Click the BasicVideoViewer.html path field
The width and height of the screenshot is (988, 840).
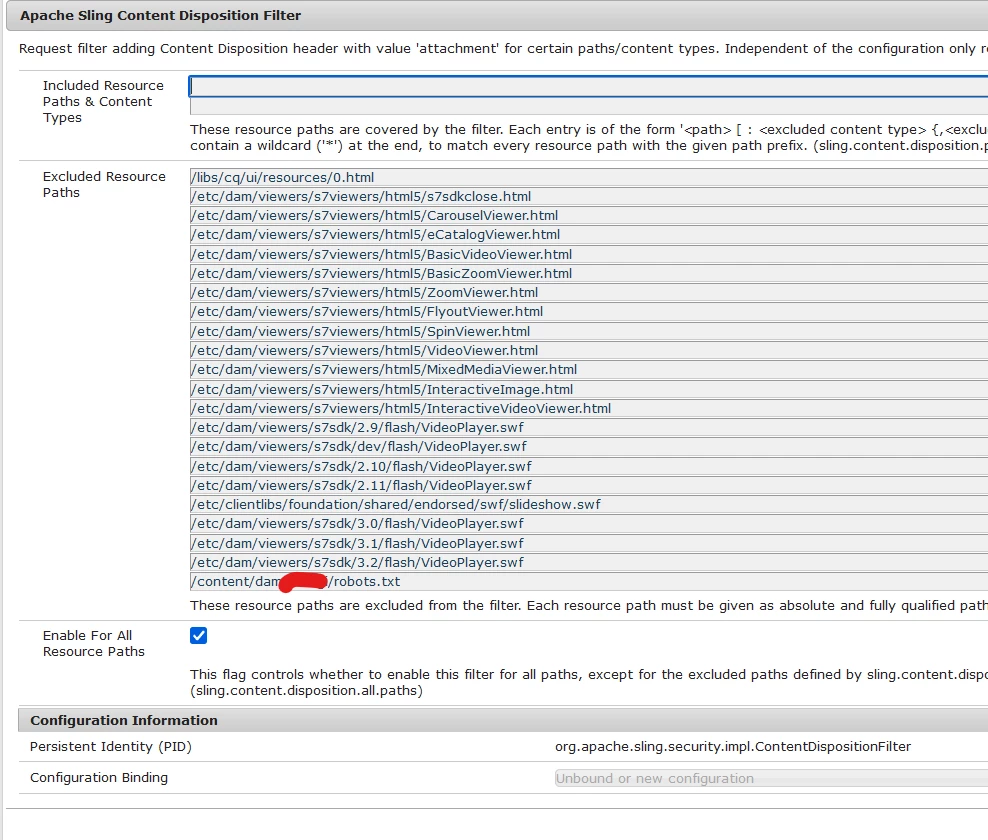point(589,254)
